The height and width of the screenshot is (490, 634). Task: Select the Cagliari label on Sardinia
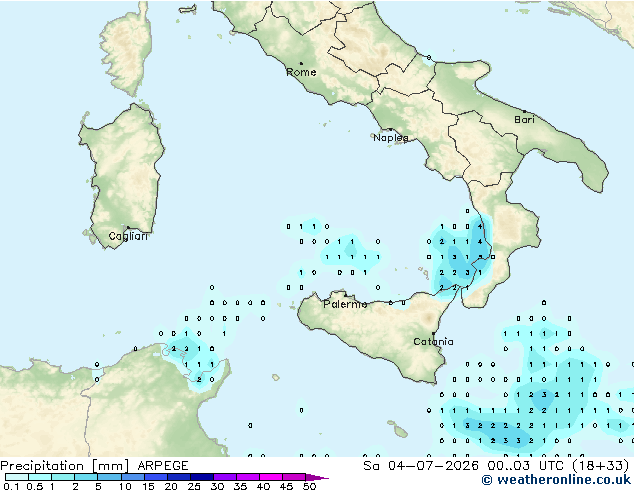128,236
